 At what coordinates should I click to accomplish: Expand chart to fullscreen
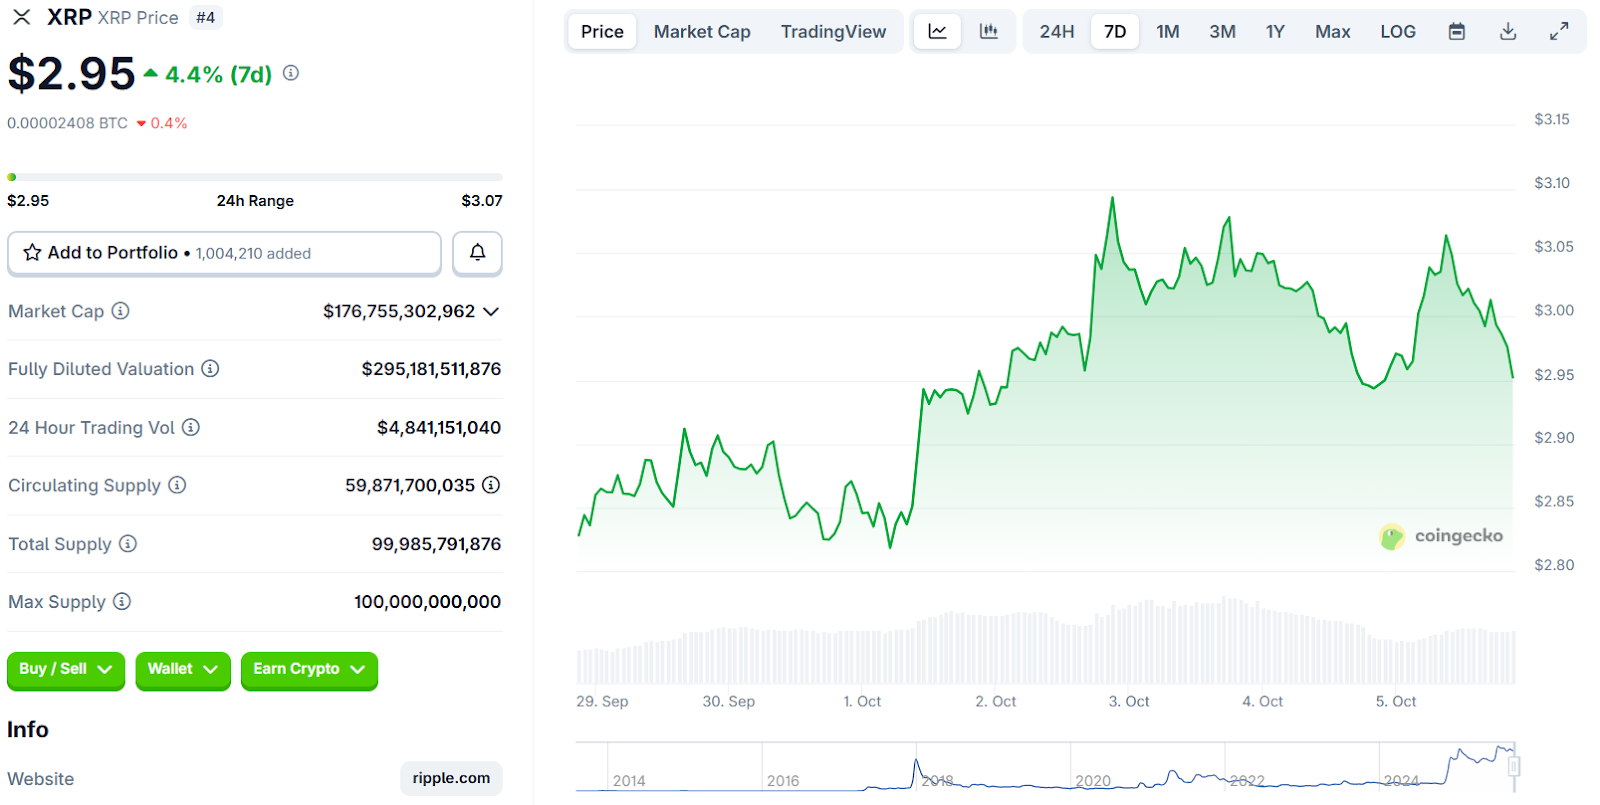click(x=1559, y=32)
